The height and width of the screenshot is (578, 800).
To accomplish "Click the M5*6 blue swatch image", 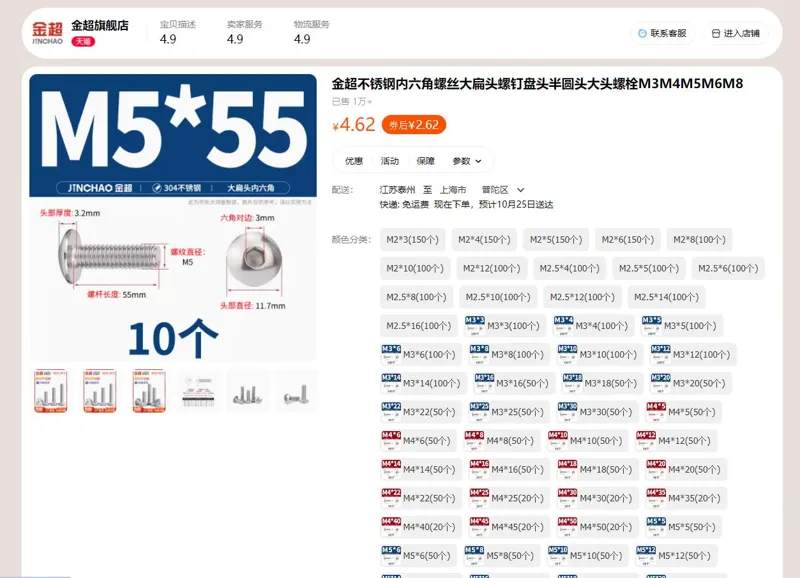I will pos(391,556).
